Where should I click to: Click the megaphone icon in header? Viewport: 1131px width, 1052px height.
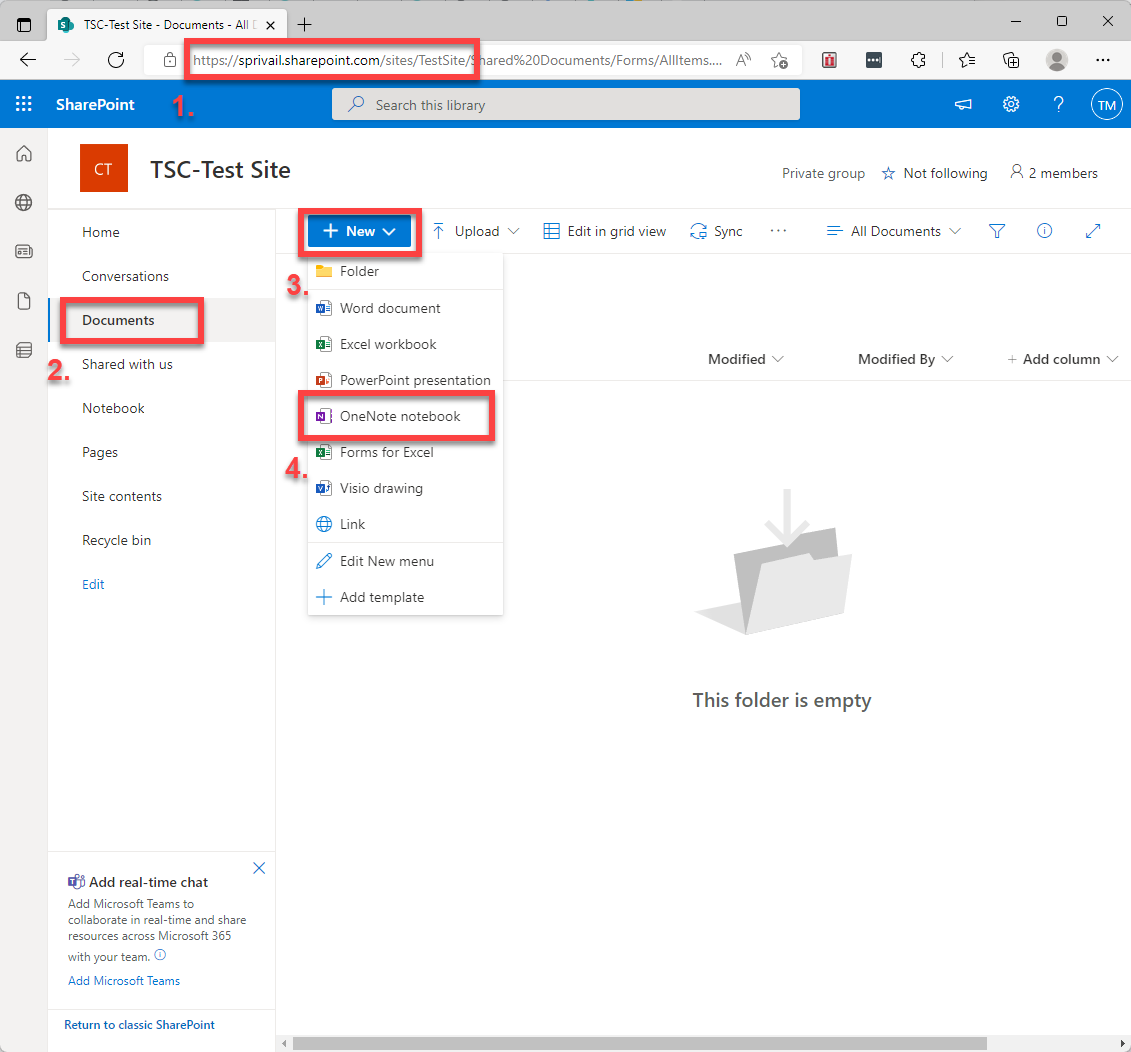pyautogui.click(x=963, y=104)
